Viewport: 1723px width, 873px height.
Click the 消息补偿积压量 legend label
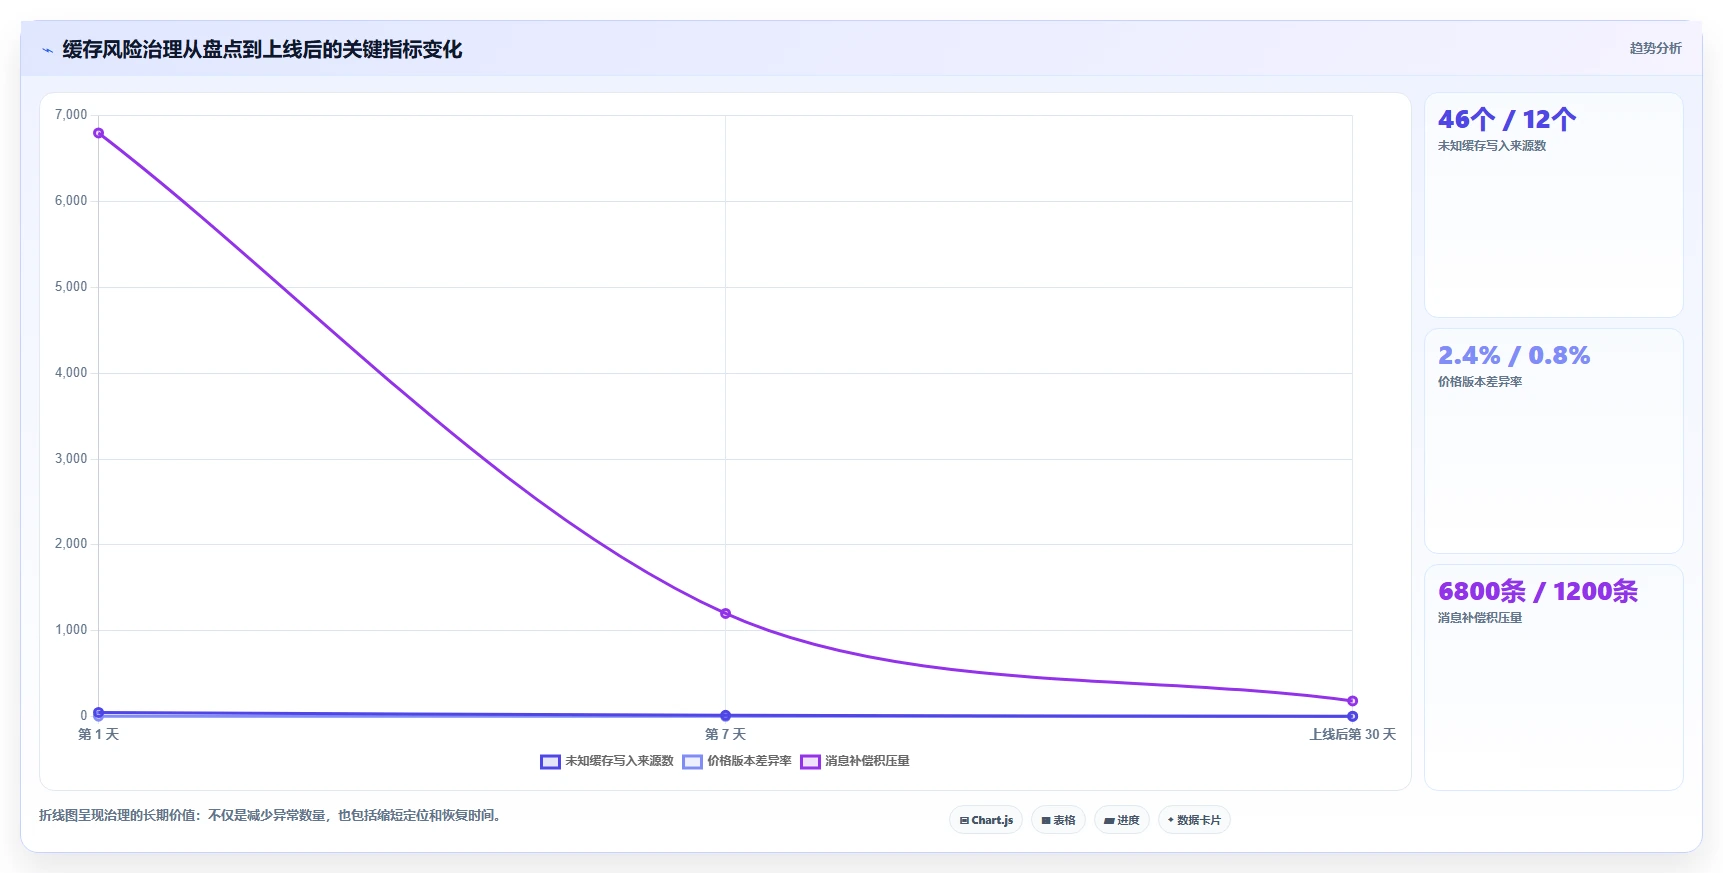click(867, 761)
